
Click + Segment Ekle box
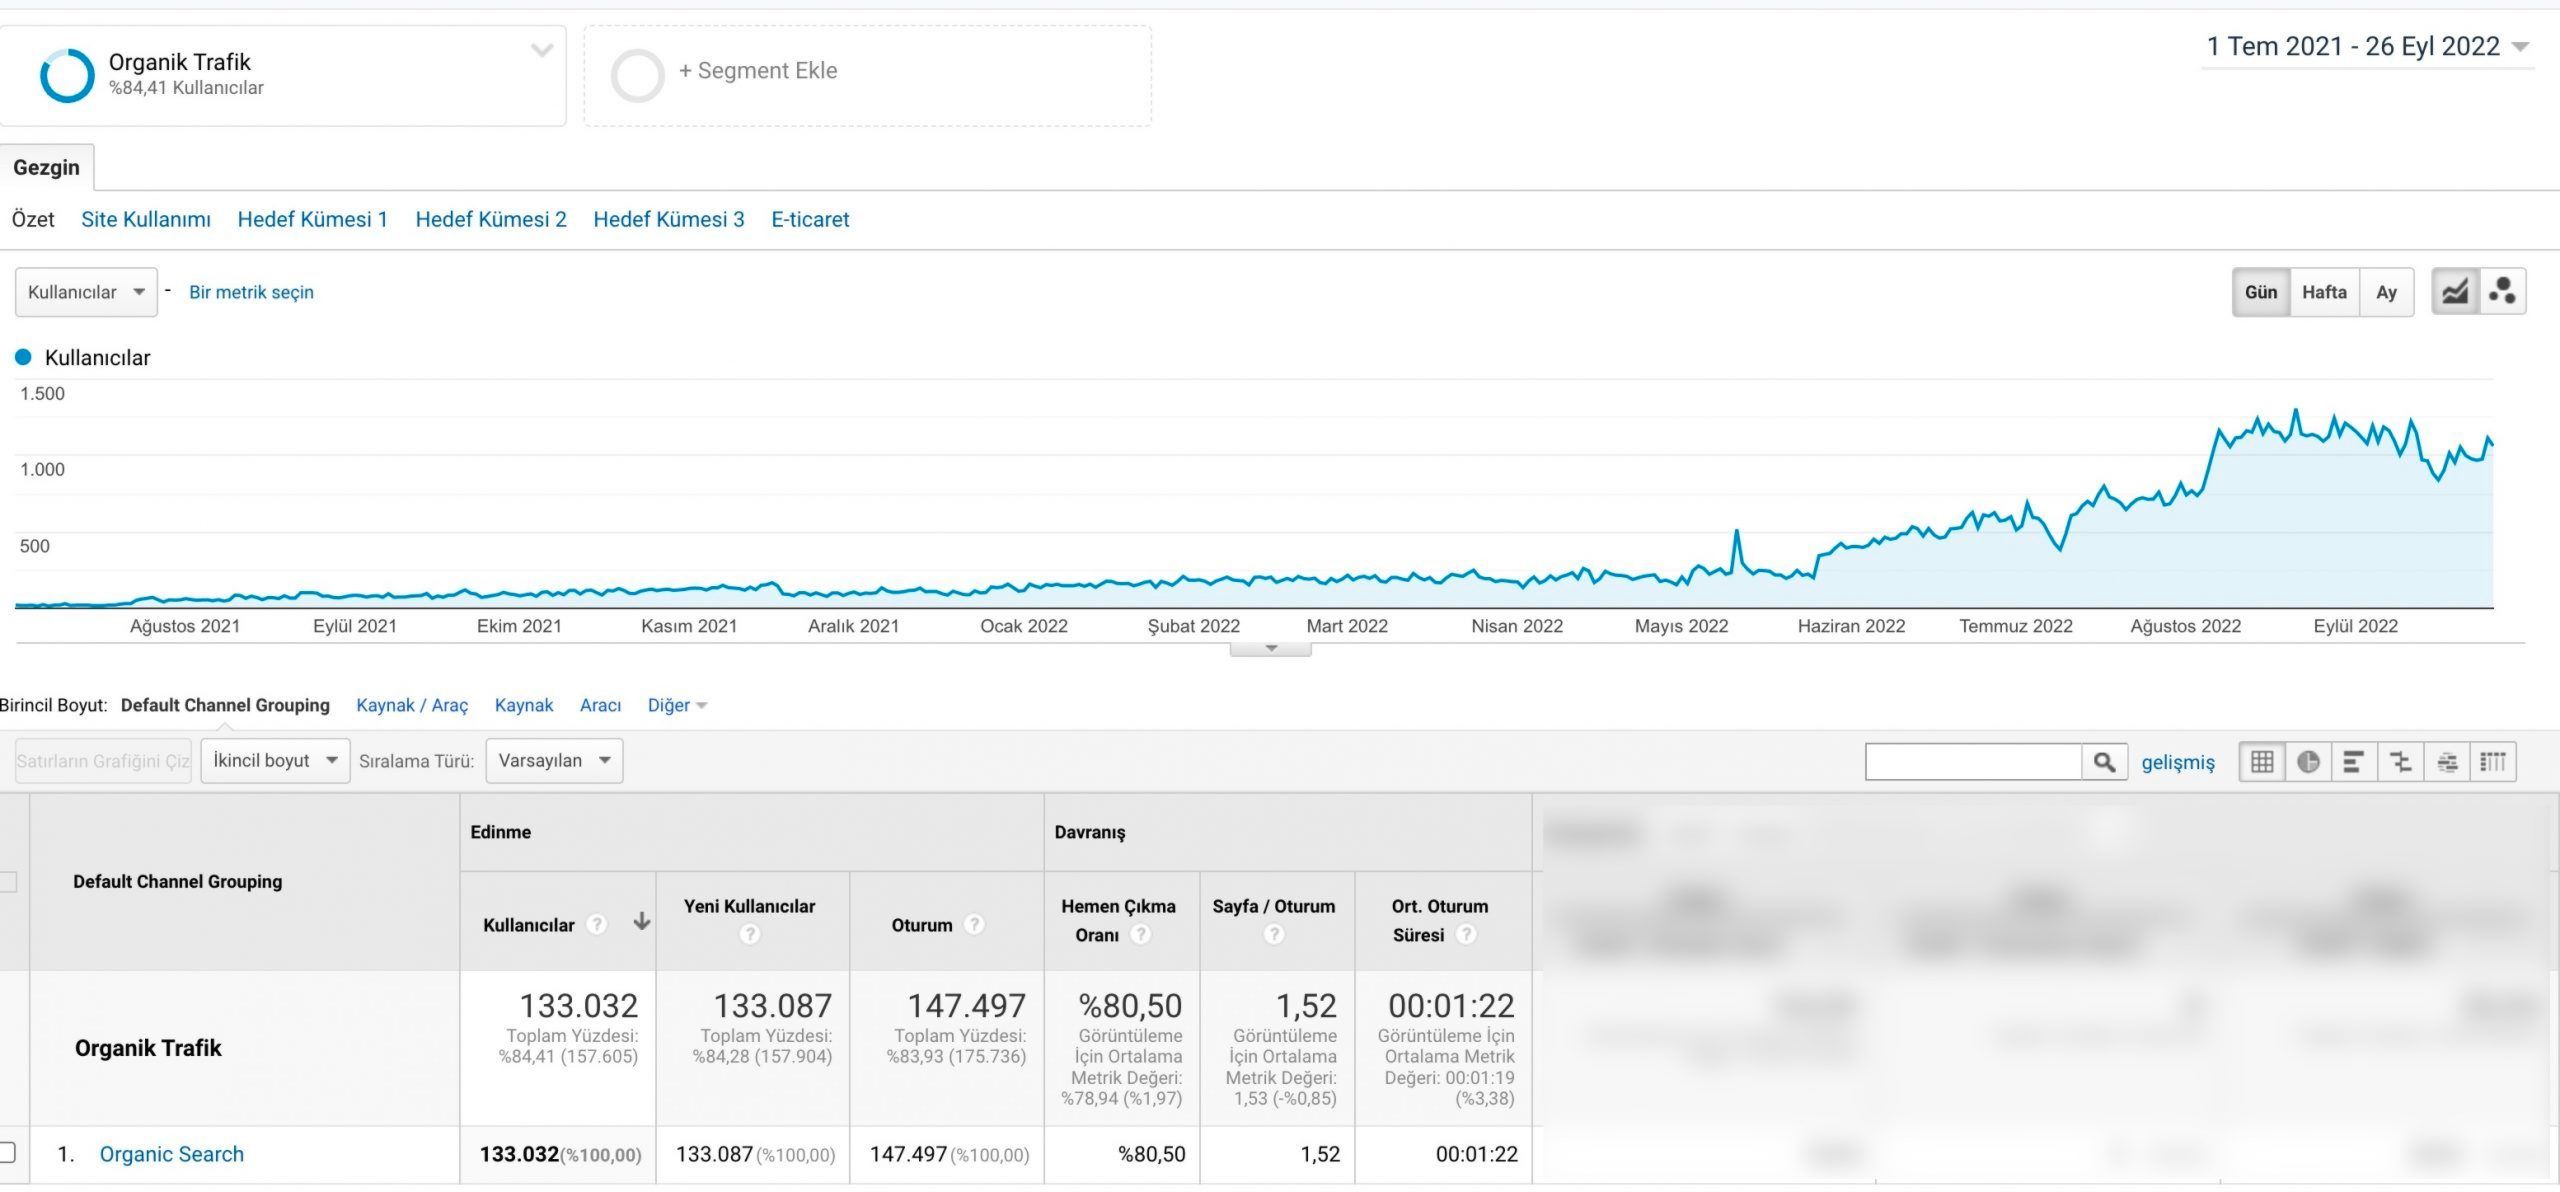867,76
